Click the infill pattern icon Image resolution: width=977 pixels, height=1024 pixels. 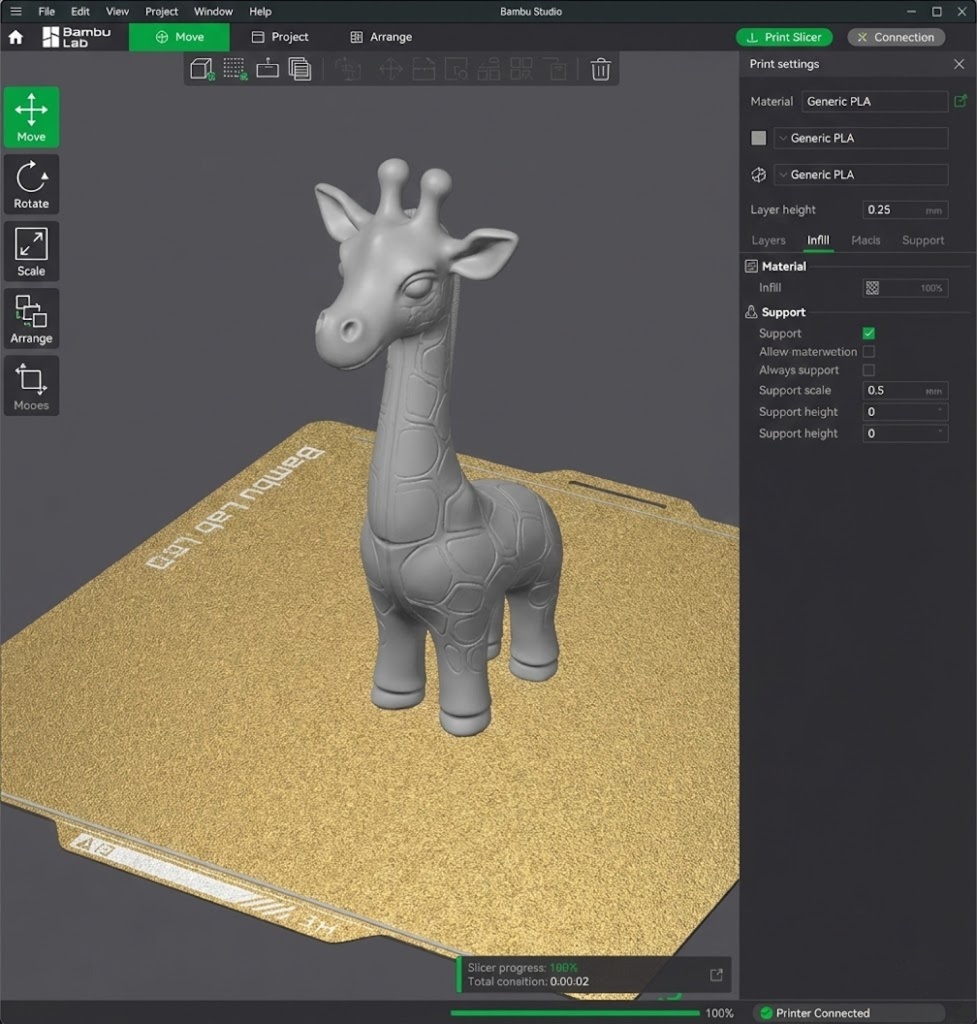point(872,288)
